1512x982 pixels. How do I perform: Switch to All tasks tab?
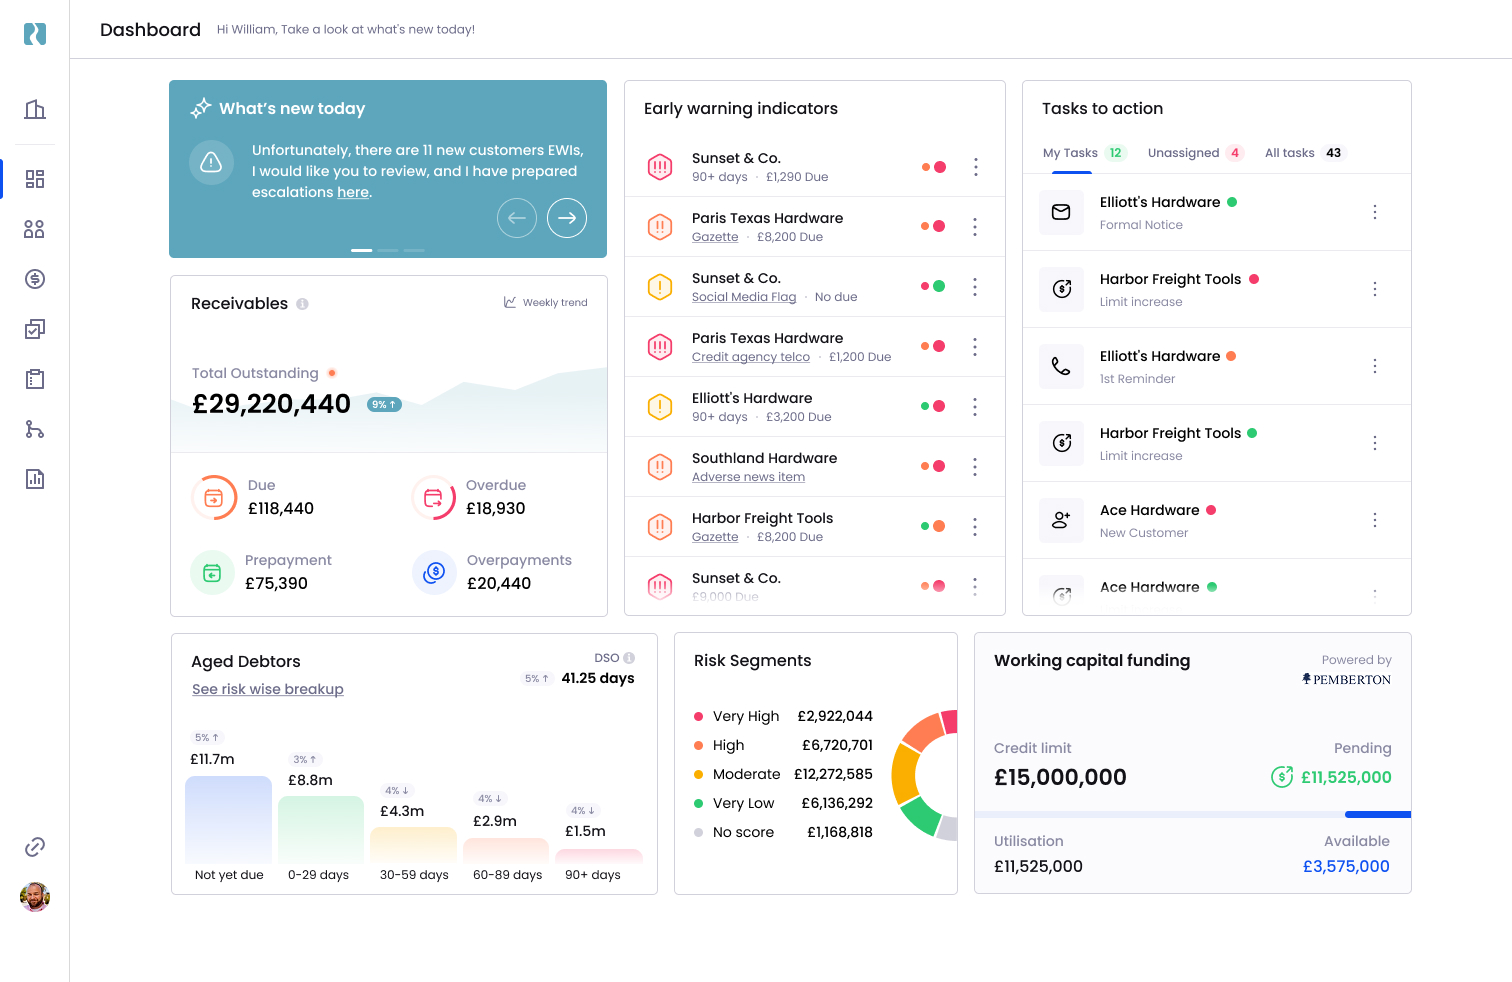tap(1305, 153)
